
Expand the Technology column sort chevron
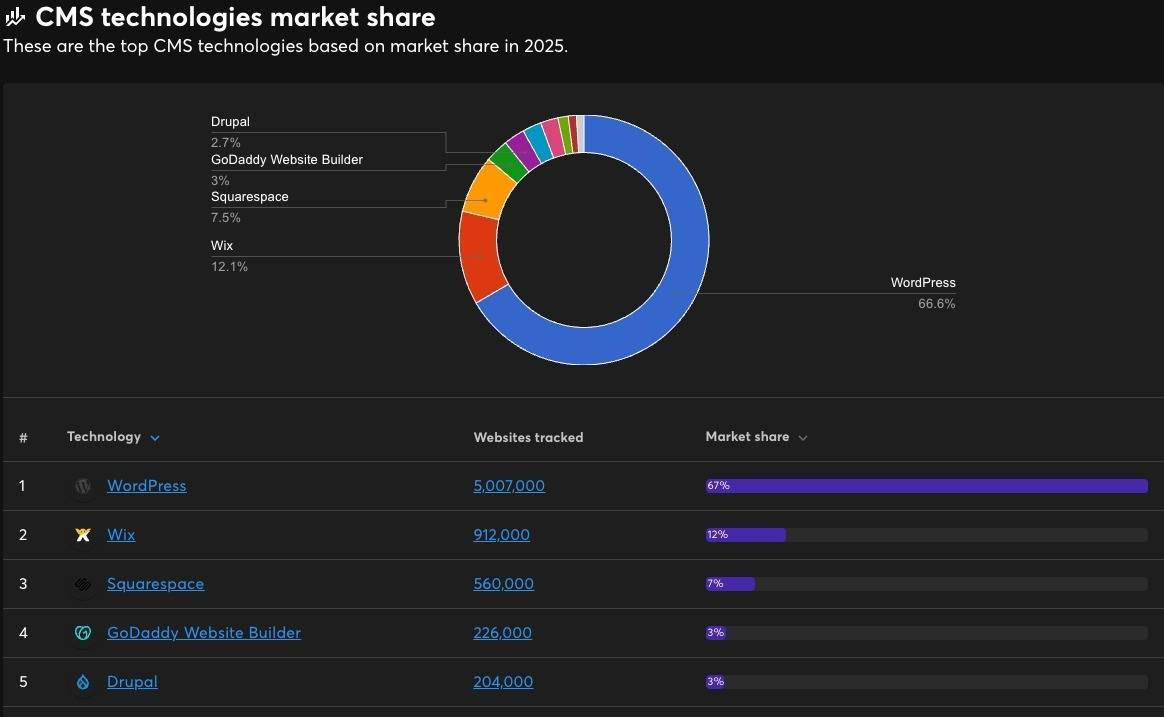click(155, 438)
